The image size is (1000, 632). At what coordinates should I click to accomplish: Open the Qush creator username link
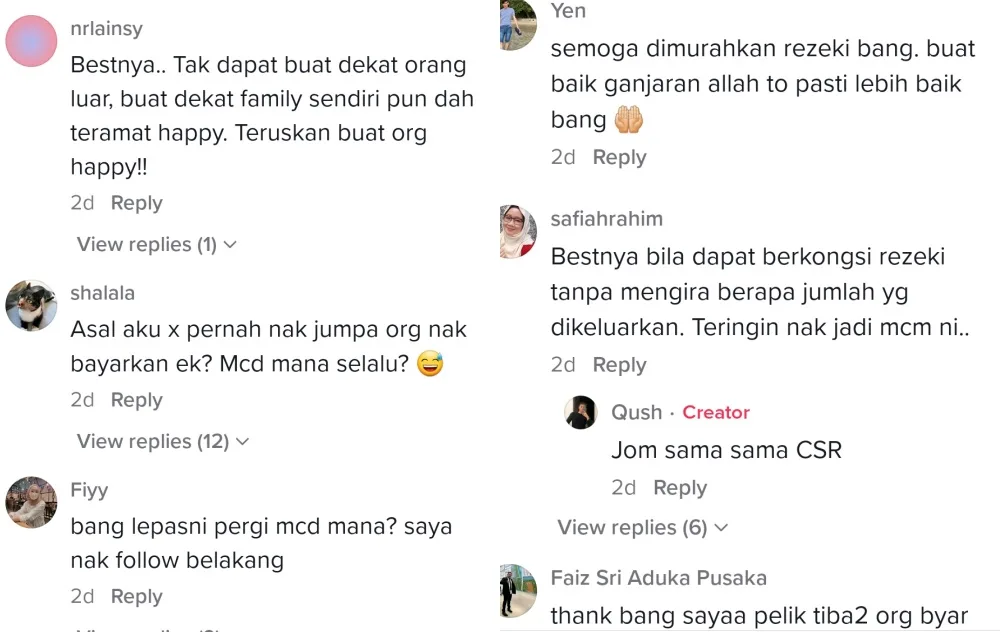click(636, 412)
